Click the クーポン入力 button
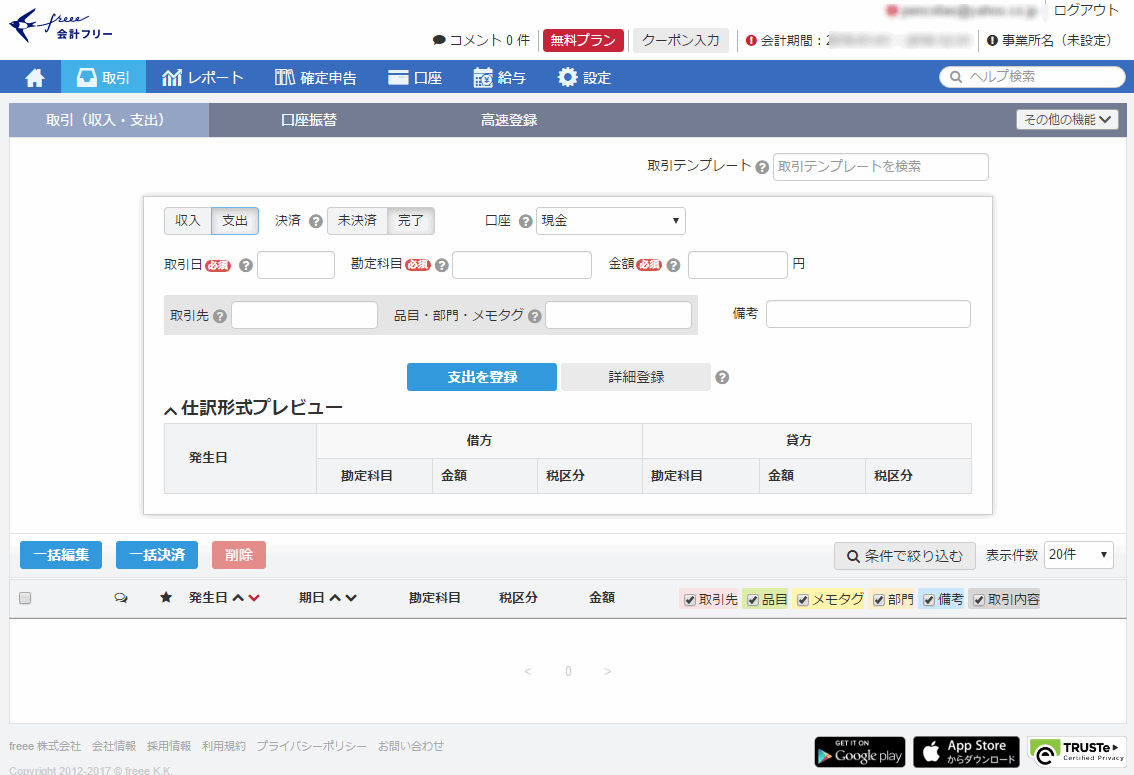This screenshot has height=775, width=1134. 681,40
